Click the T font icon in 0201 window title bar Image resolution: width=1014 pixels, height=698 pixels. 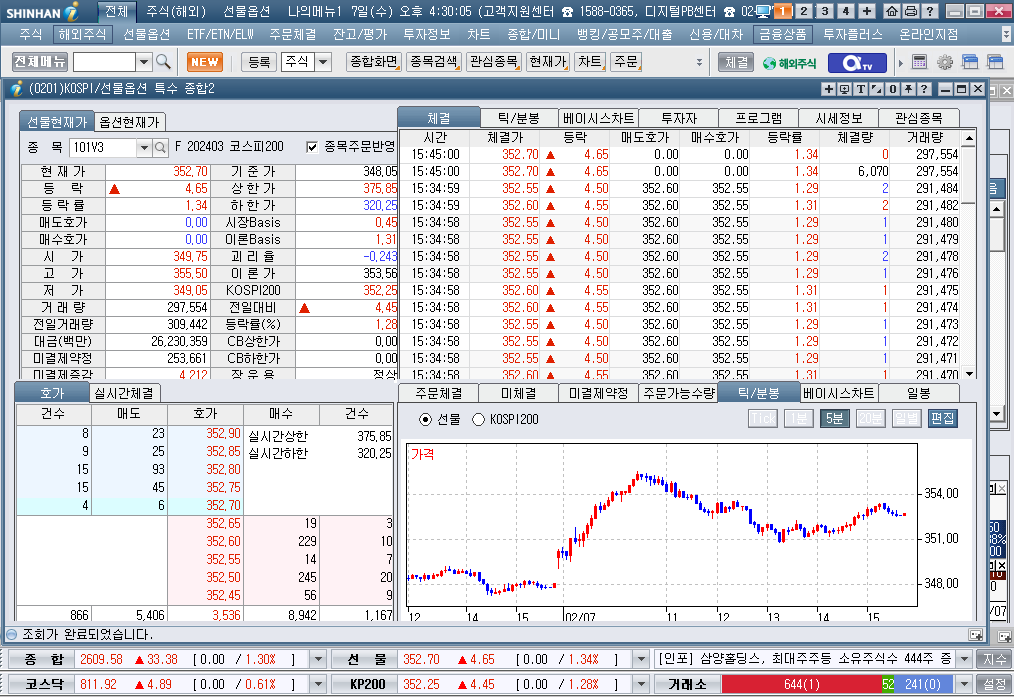pyautogui.click(x=861, y=89)
